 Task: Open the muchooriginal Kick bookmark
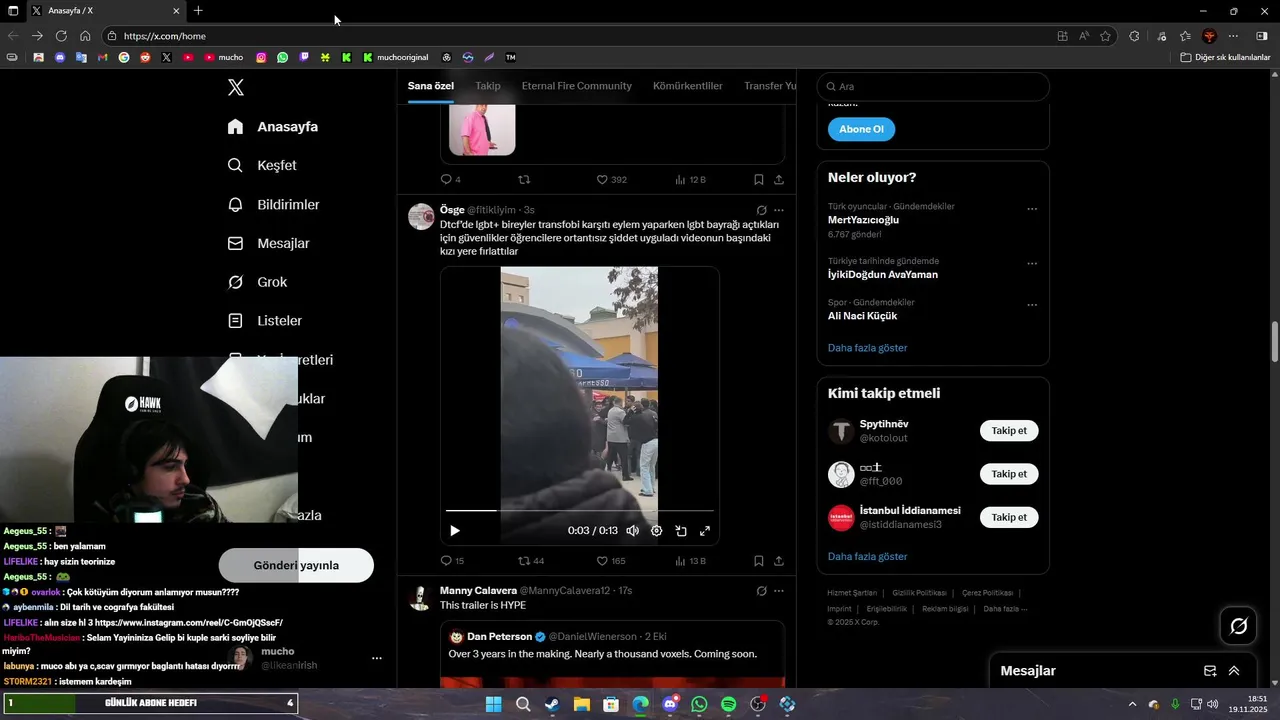point(396,57)
